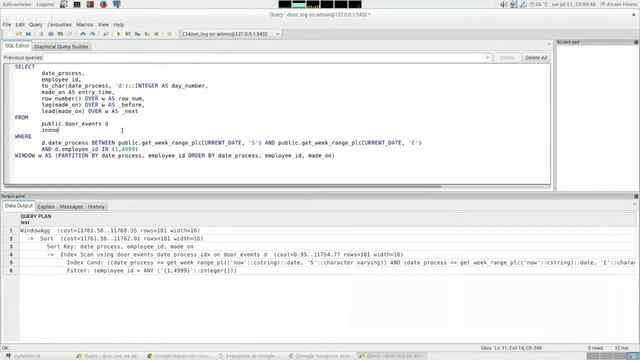Open the Favourites menu

[60, 24]
